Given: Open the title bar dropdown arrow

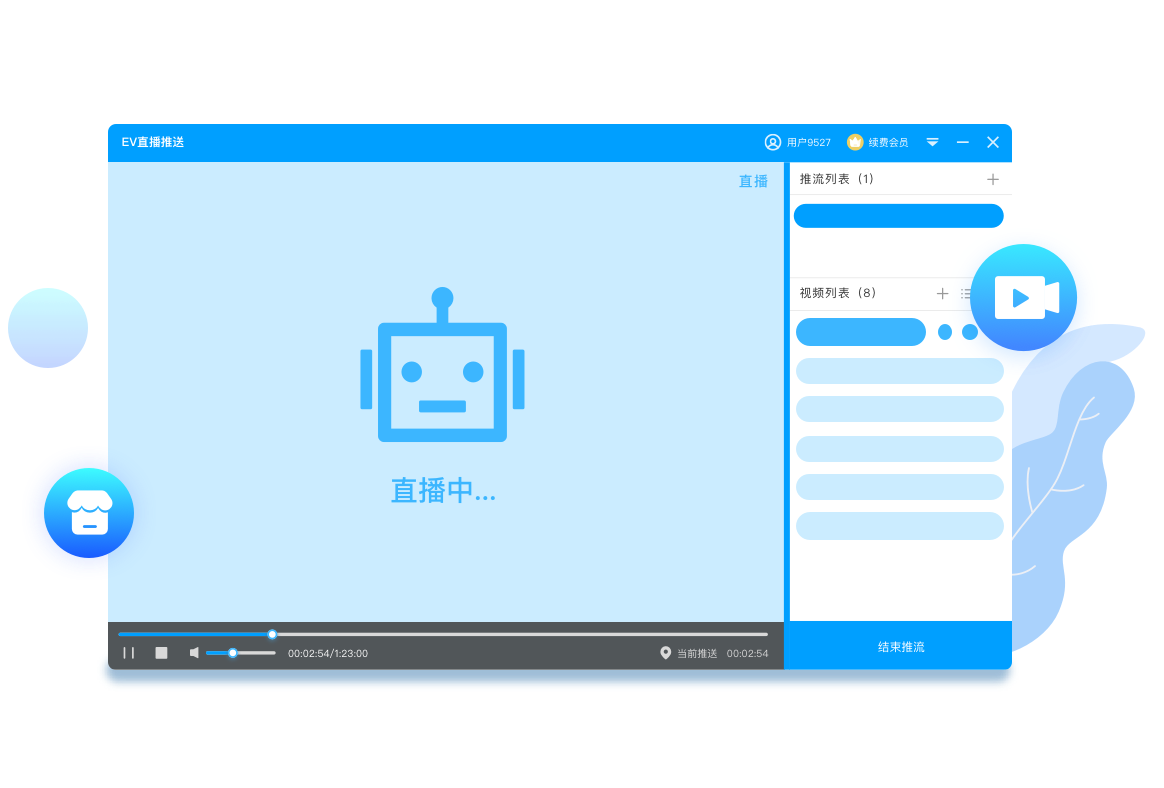Looking at the screenshot, I should click(x=932, y=142).
